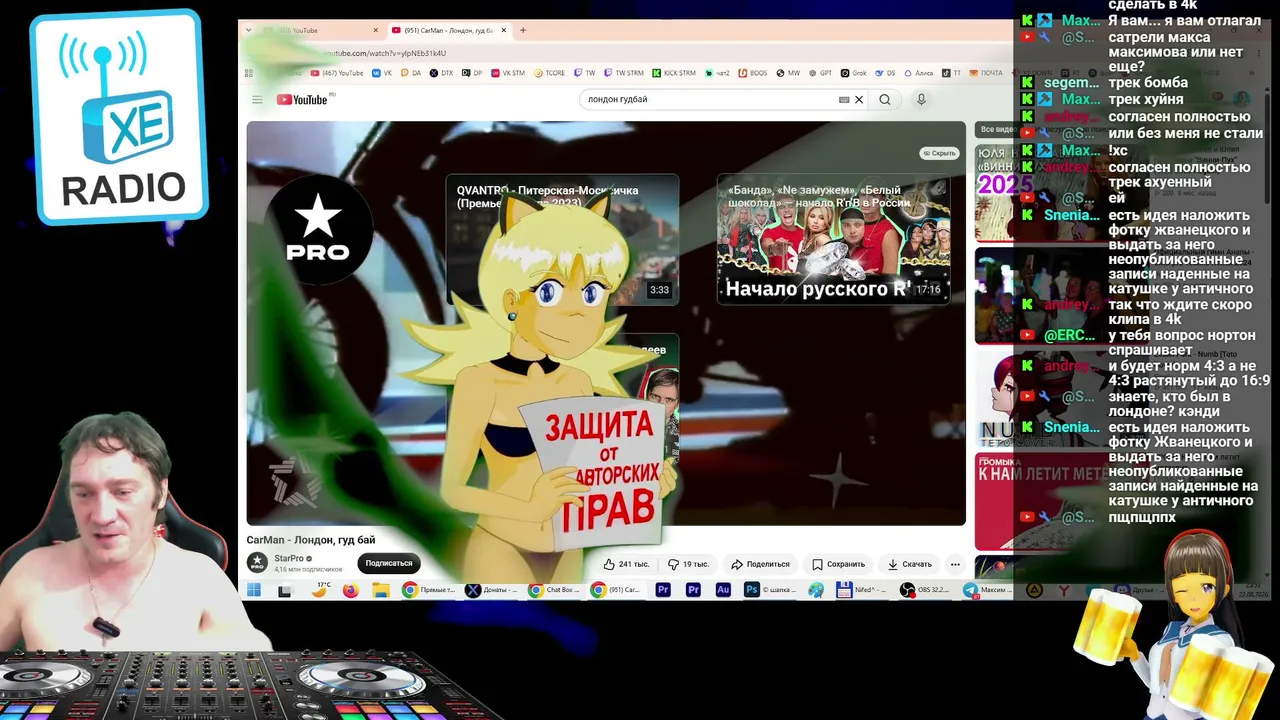Screen dimensions: 1280x720
Task: Open the 'TW STRM' bookmark
Action: [x=623, y=73]
